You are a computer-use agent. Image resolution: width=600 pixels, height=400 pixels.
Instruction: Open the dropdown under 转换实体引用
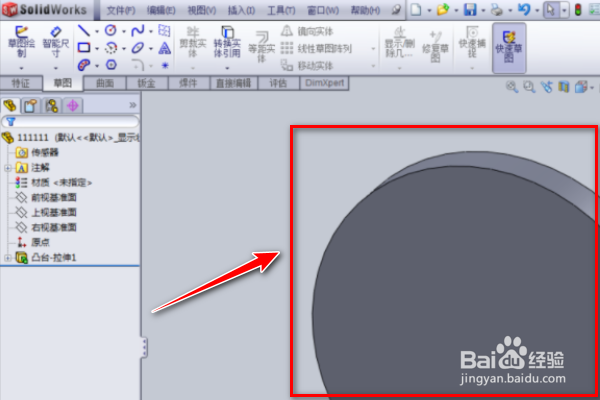pos(227,69)
